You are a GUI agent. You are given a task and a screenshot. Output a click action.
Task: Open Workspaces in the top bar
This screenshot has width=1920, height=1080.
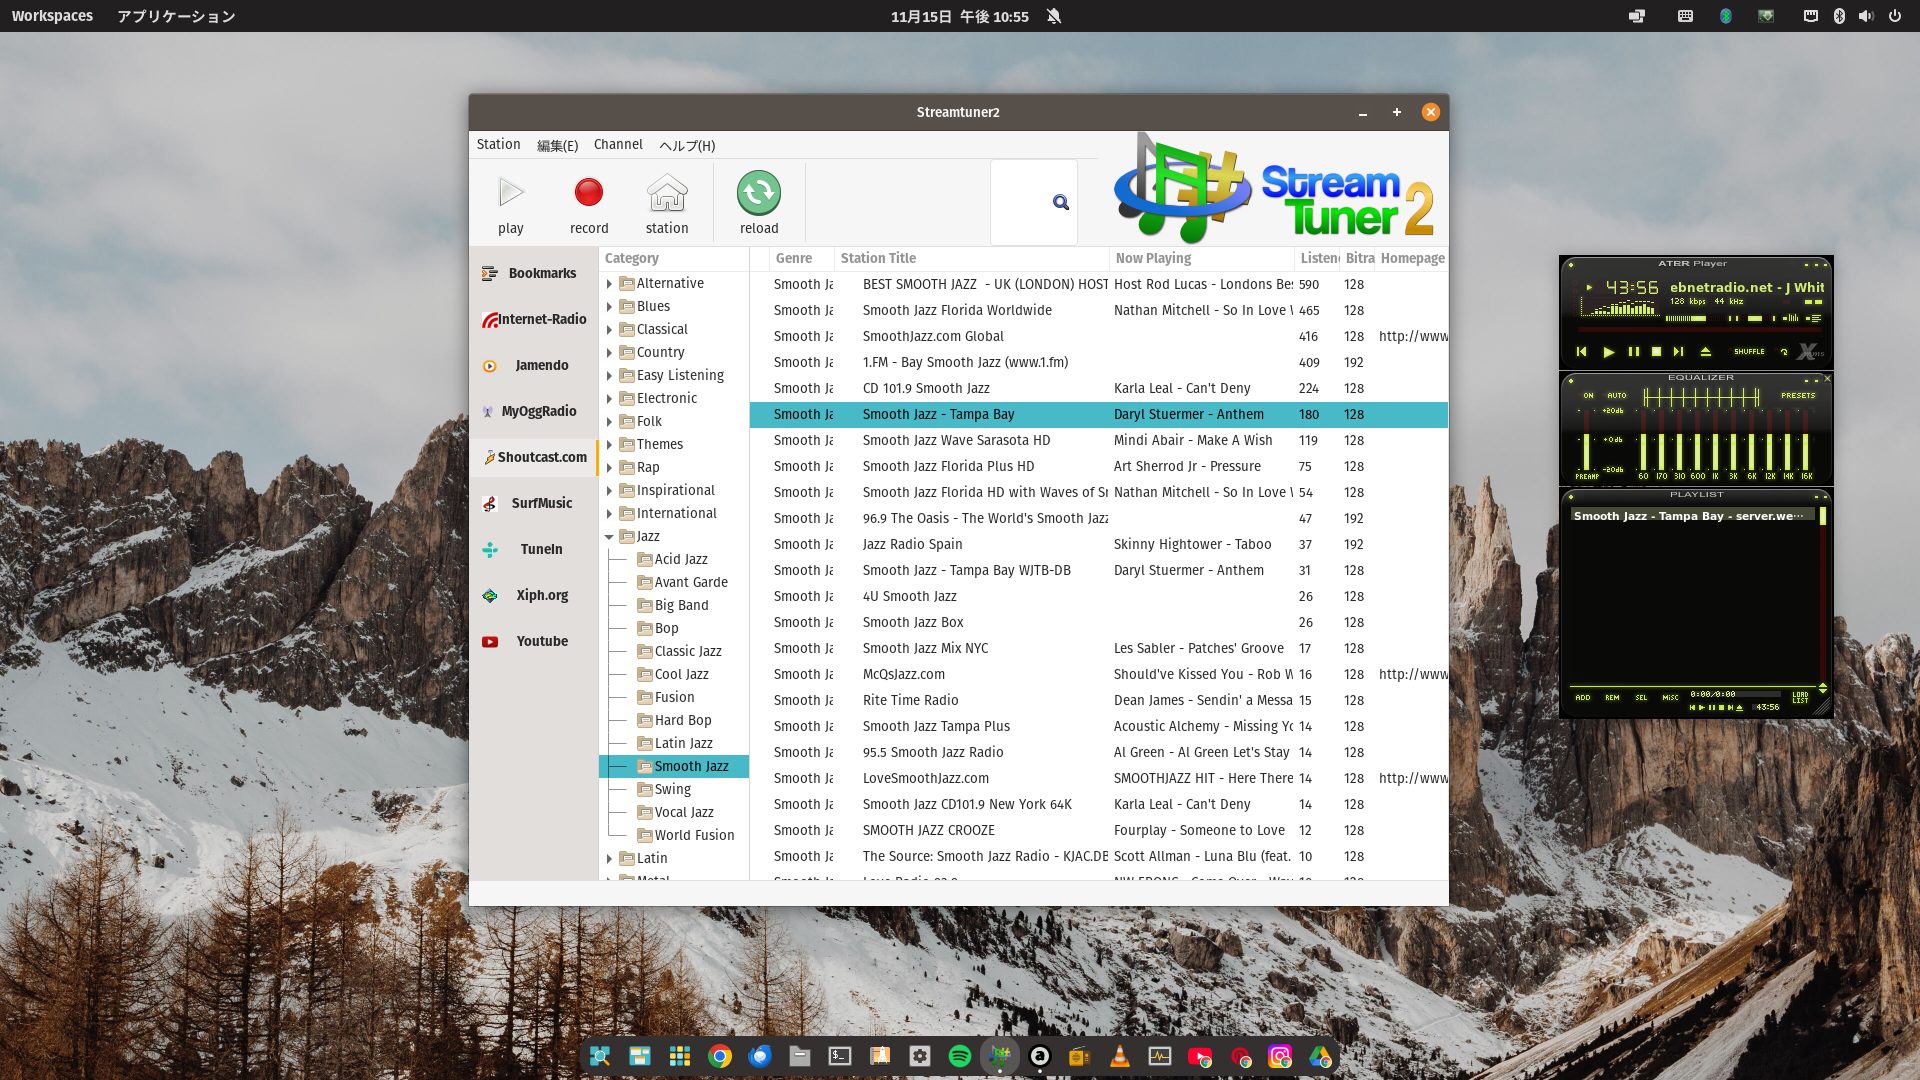(x=52, y=16)
